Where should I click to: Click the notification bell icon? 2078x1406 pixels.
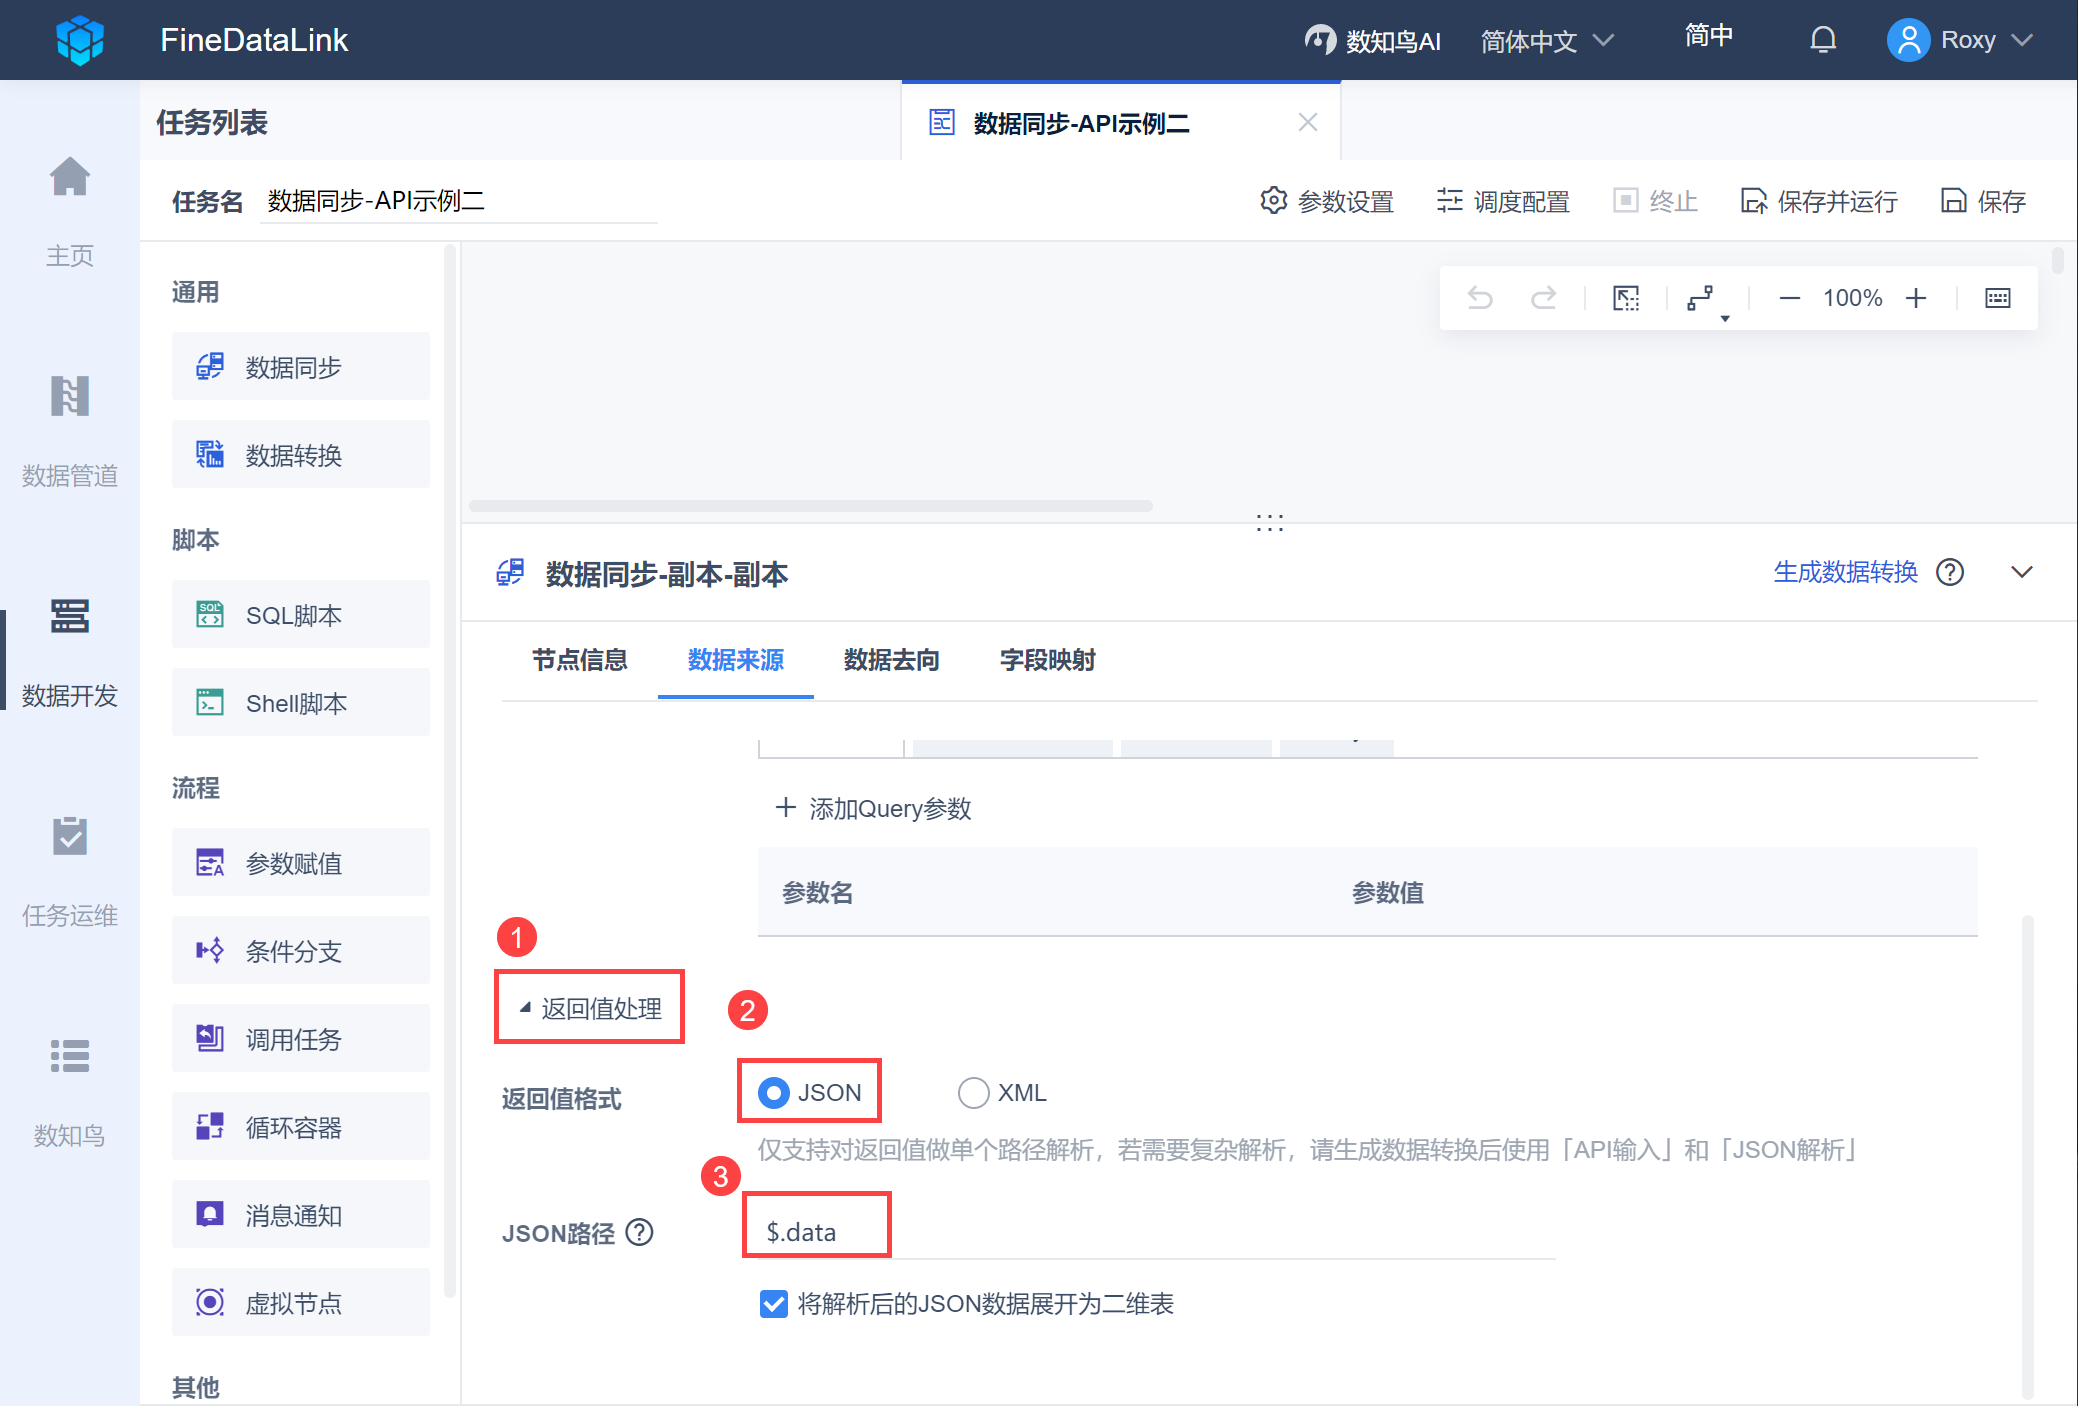[x=1823, y=40]
